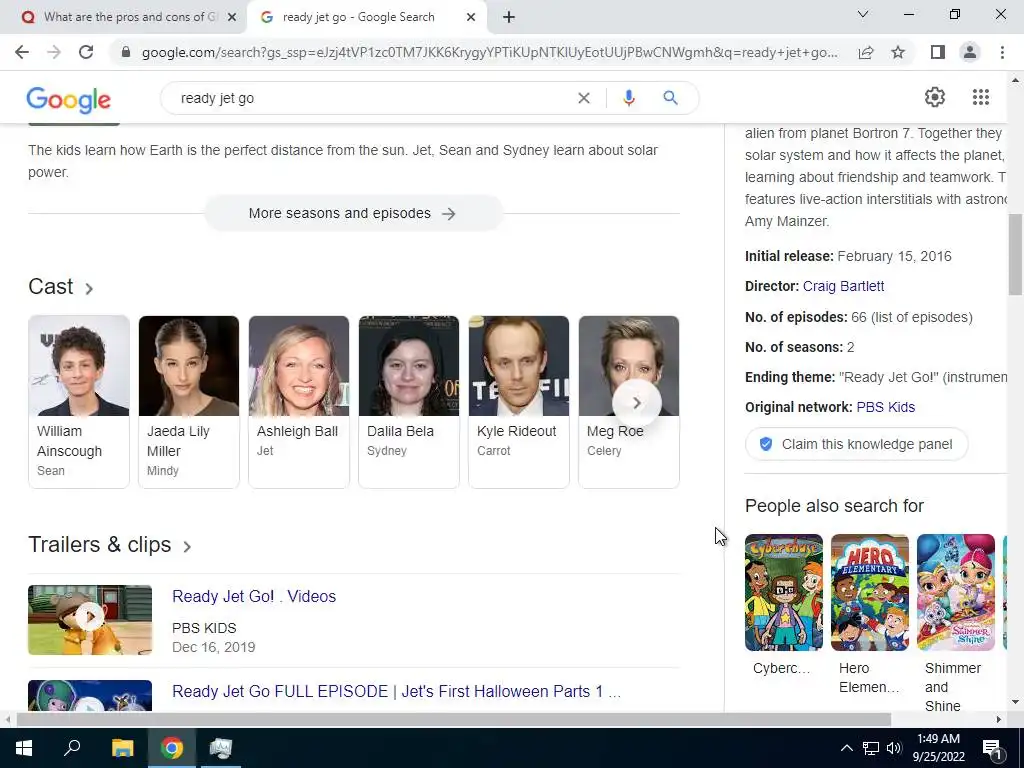Open More seasons and episodes
This screenshot has width=1024, height=768.
click(353, 214)
